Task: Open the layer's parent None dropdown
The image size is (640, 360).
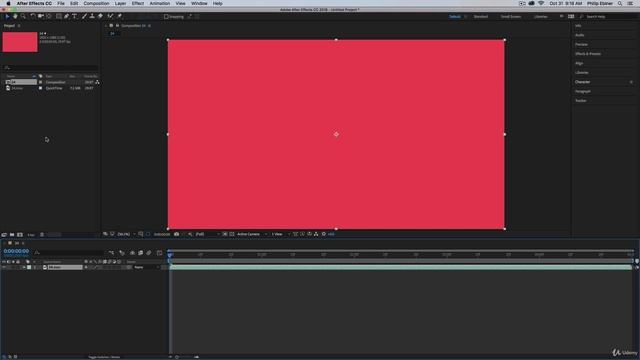Action: pyautogui.click(x=146, y=267)
